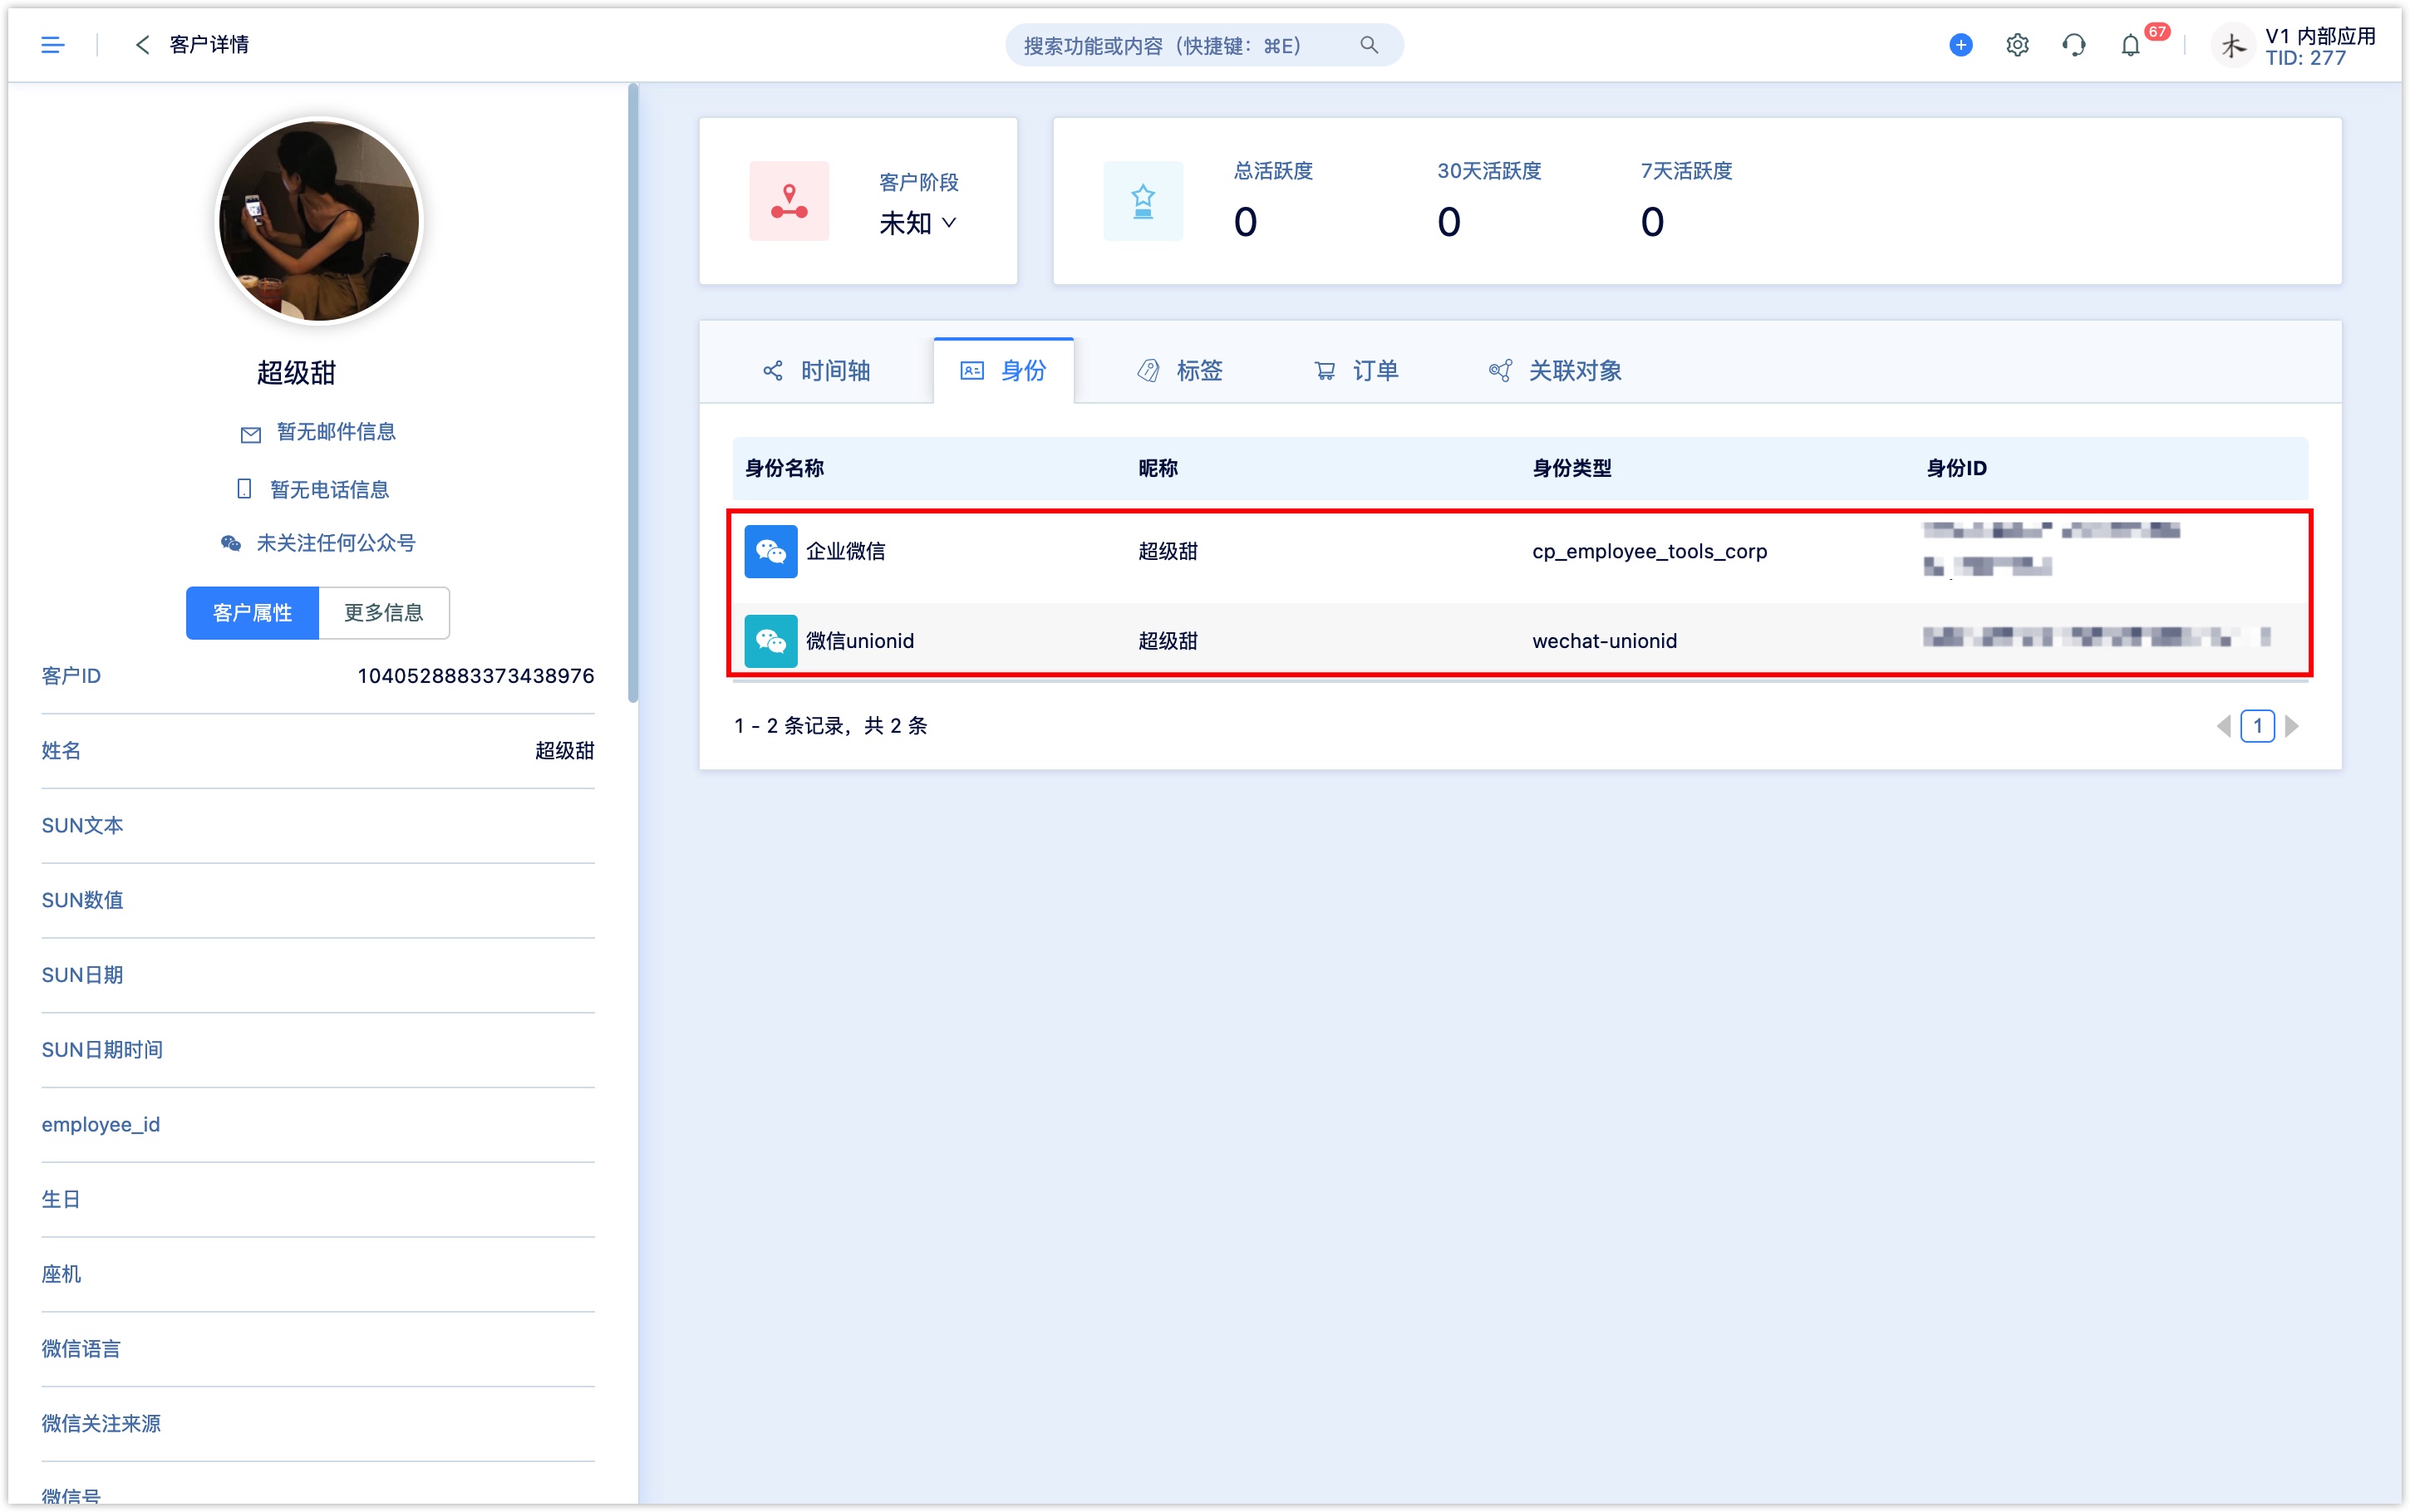Open the headset support icon
Screen dimensions: 2410x1512
tap(2074, 45)
